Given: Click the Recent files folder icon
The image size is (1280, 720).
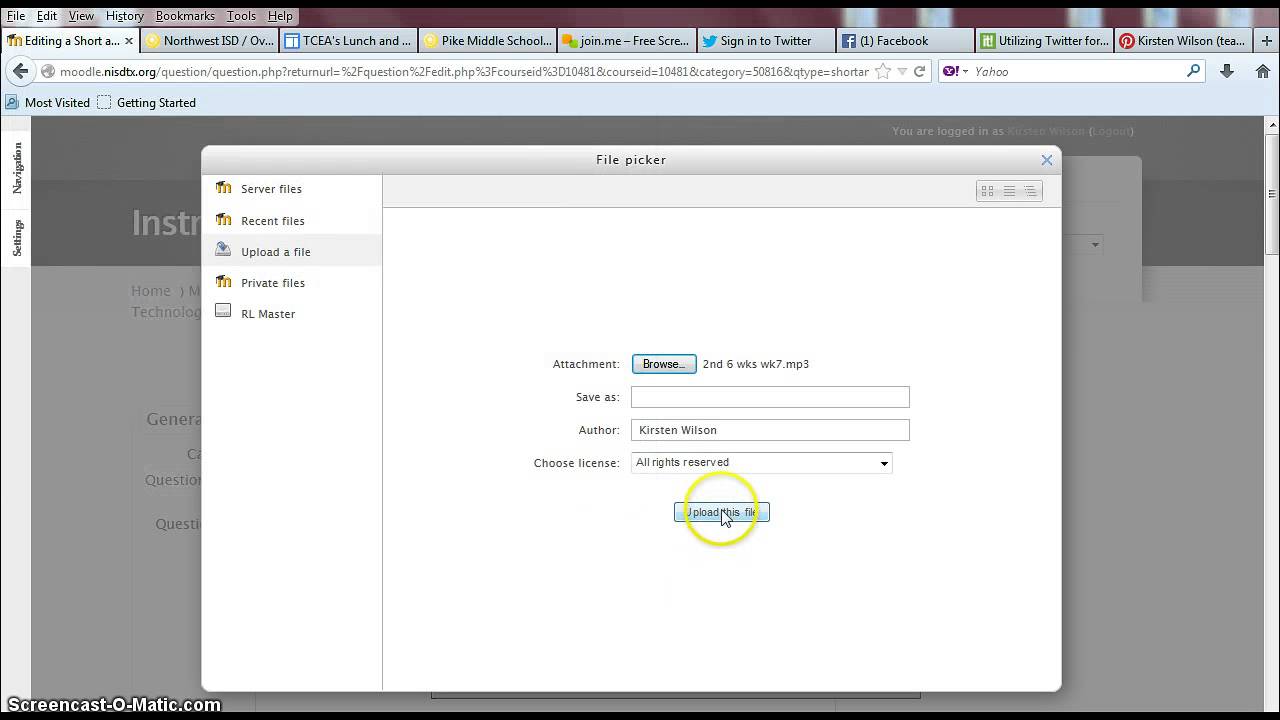Looking at the screenshot, I should tap(224, 220).
